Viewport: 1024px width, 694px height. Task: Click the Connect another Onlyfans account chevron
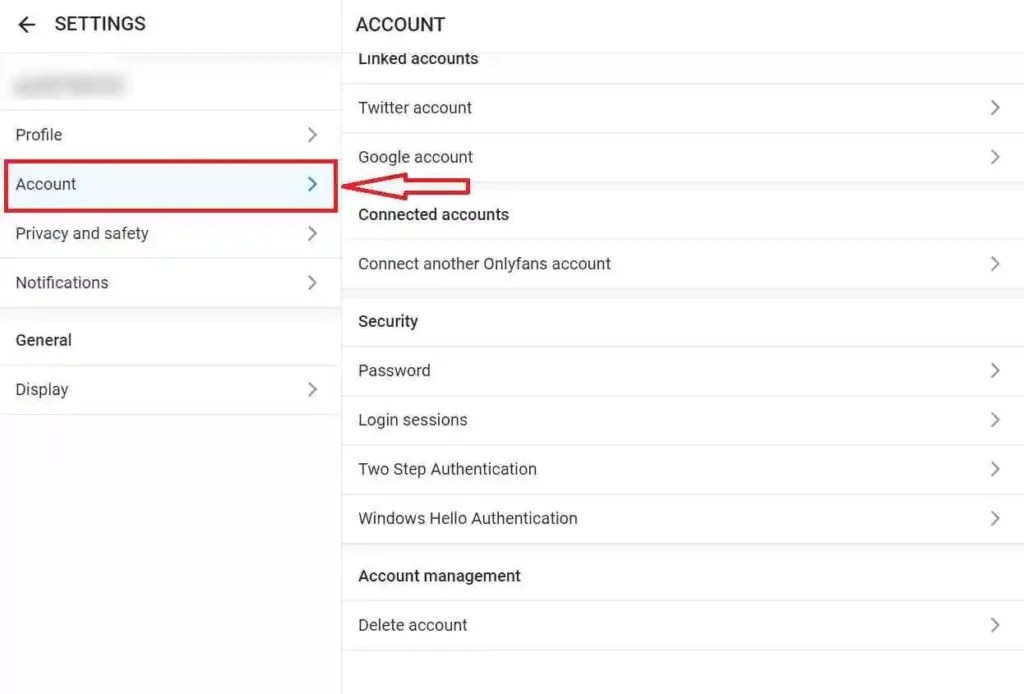click(x=995, y=264)
